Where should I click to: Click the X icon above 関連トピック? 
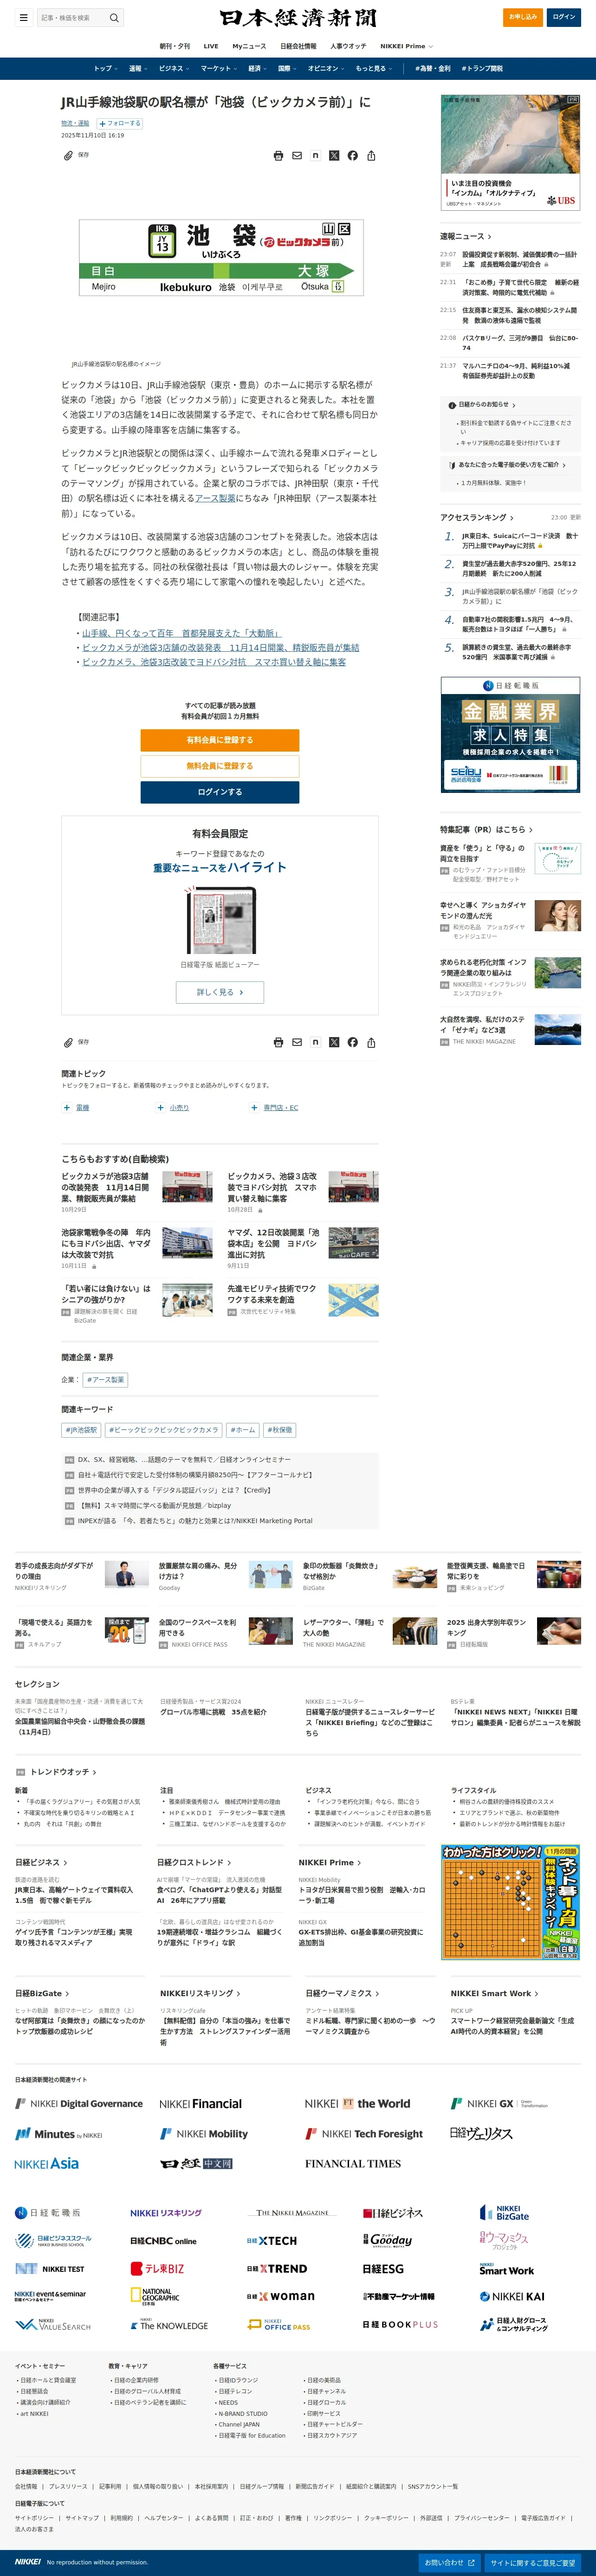[334, 1042]
